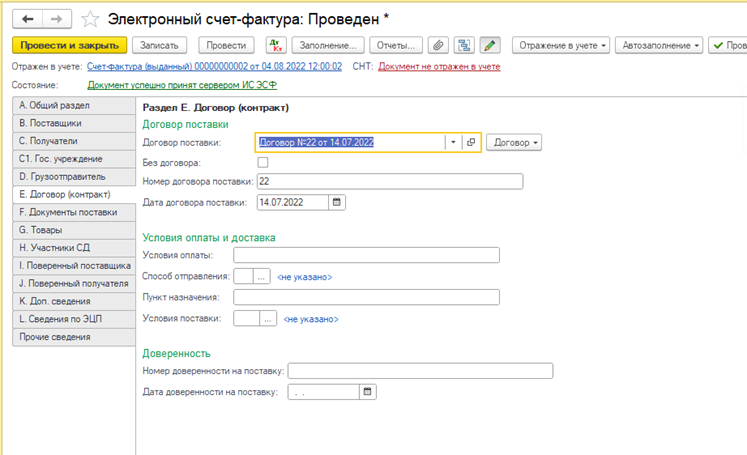The width and height of the screenshot is (747, 455).
Task: Toggle the green pencil edit icon
Action: [489, 45]
